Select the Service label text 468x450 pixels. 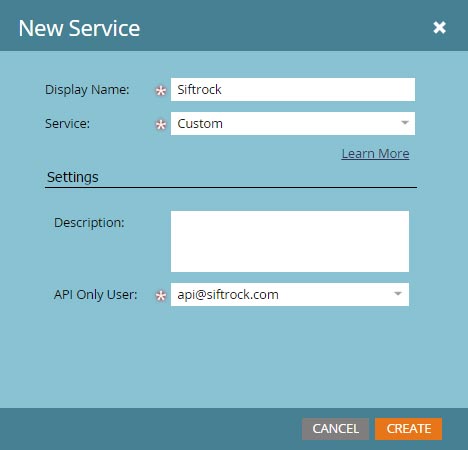[x=67, y=124]
